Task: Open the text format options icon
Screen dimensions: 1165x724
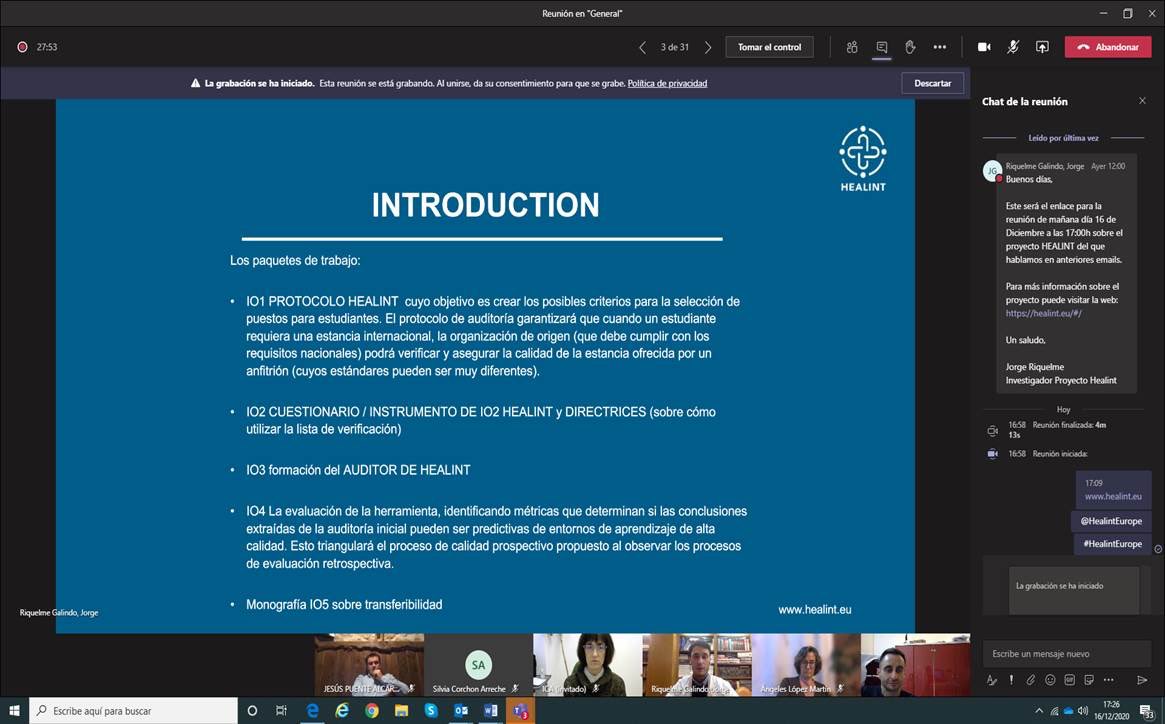Action: coord(991,679)
